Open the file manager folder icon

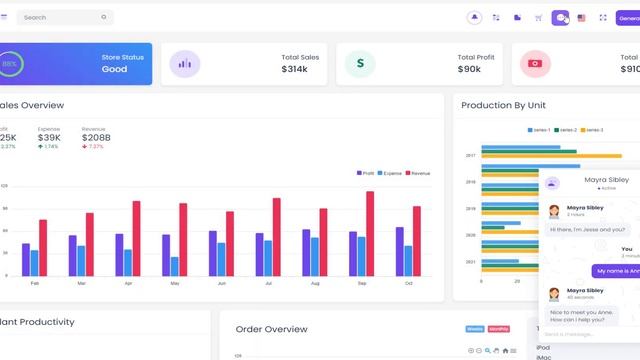(x=517, y=18)
